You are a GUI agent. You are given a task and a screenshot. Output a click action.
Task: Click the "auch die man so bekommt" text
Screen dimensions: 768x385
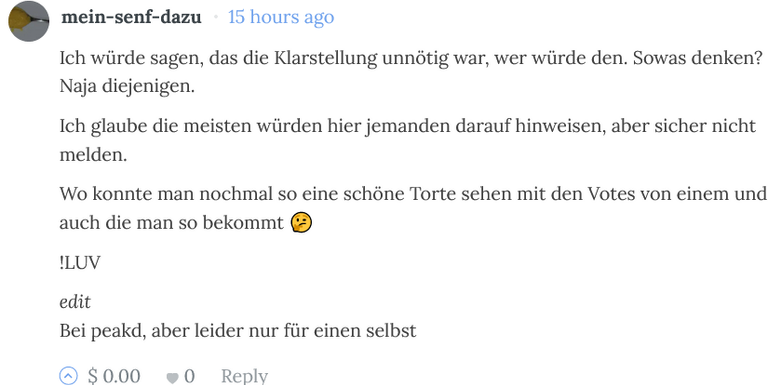[171, 223]
